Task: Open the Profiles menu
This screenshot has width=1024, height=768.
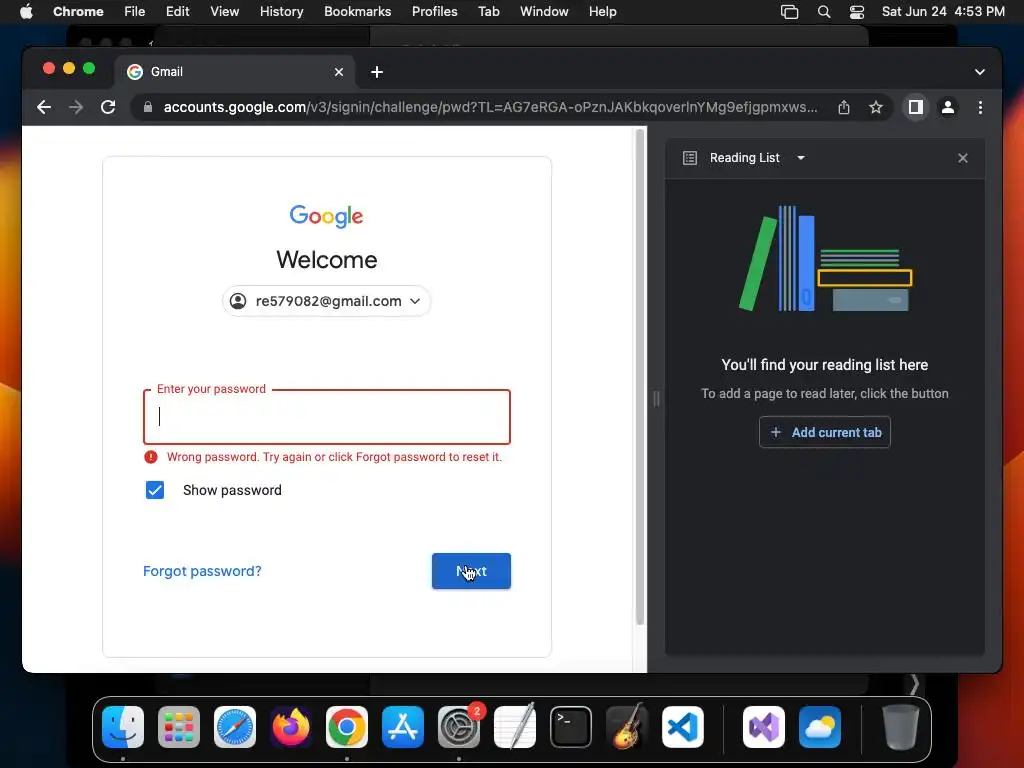Action: 434,12
